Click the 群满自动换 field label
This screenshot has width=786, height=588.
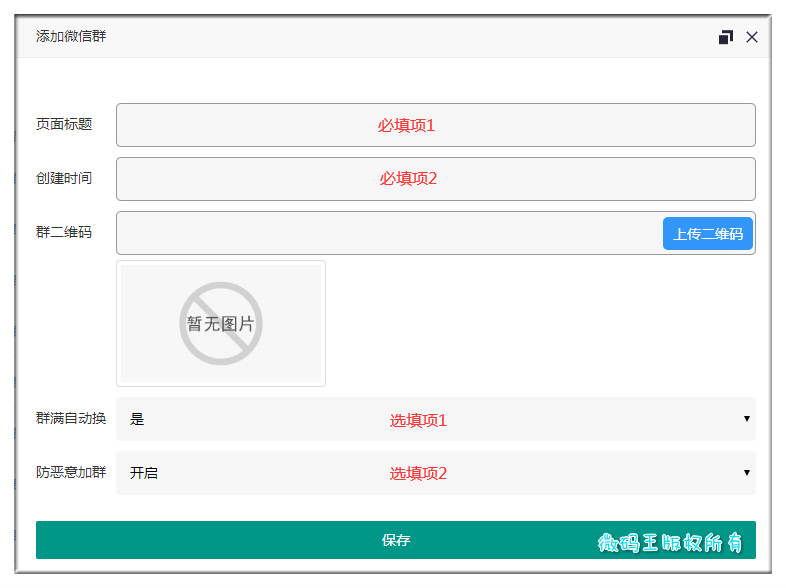[x=71, y=418]
